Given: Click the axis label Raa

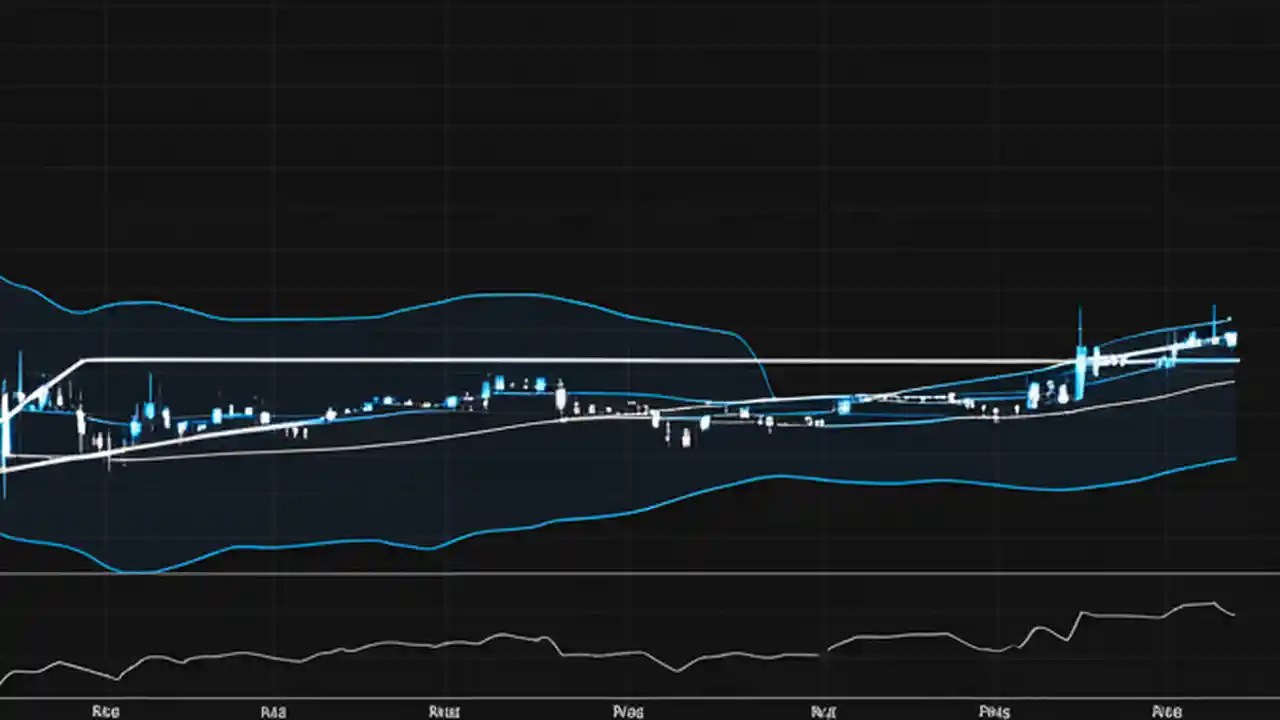Looking at the screenshot, I should click(273, 711).
